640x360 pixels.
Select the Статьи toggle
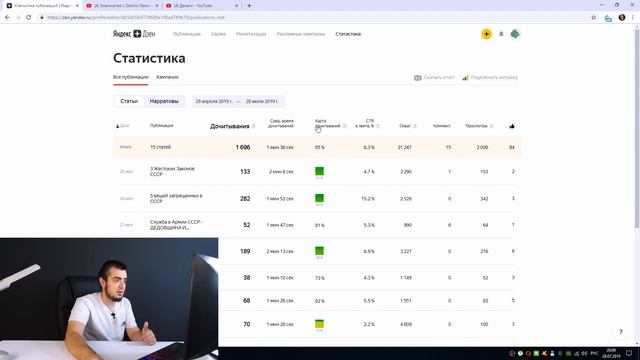[129, 101]
